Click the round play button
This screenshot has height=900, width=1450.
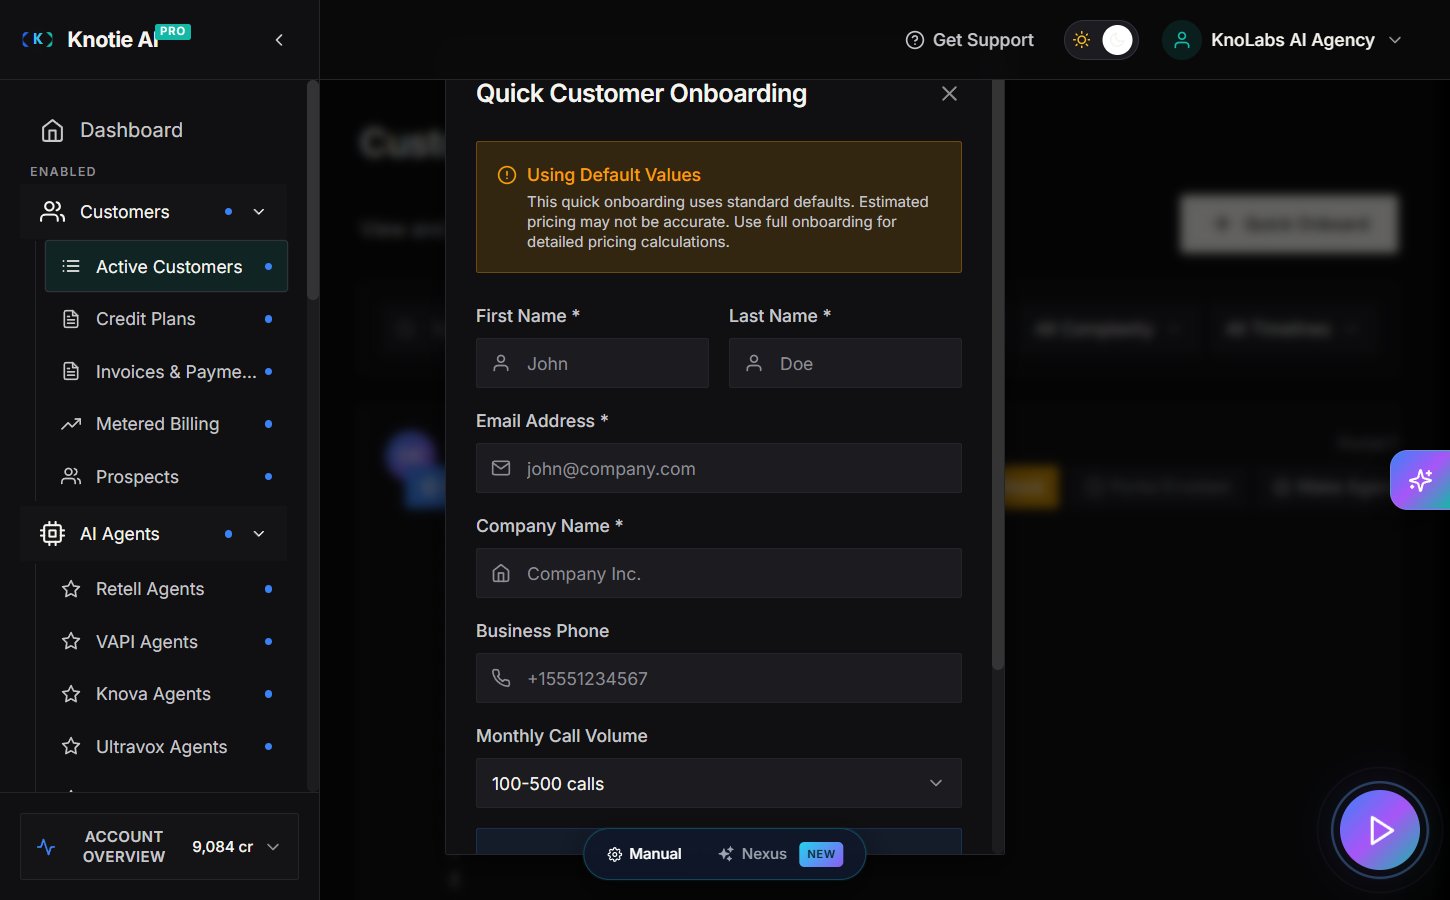coord(1380,830)
